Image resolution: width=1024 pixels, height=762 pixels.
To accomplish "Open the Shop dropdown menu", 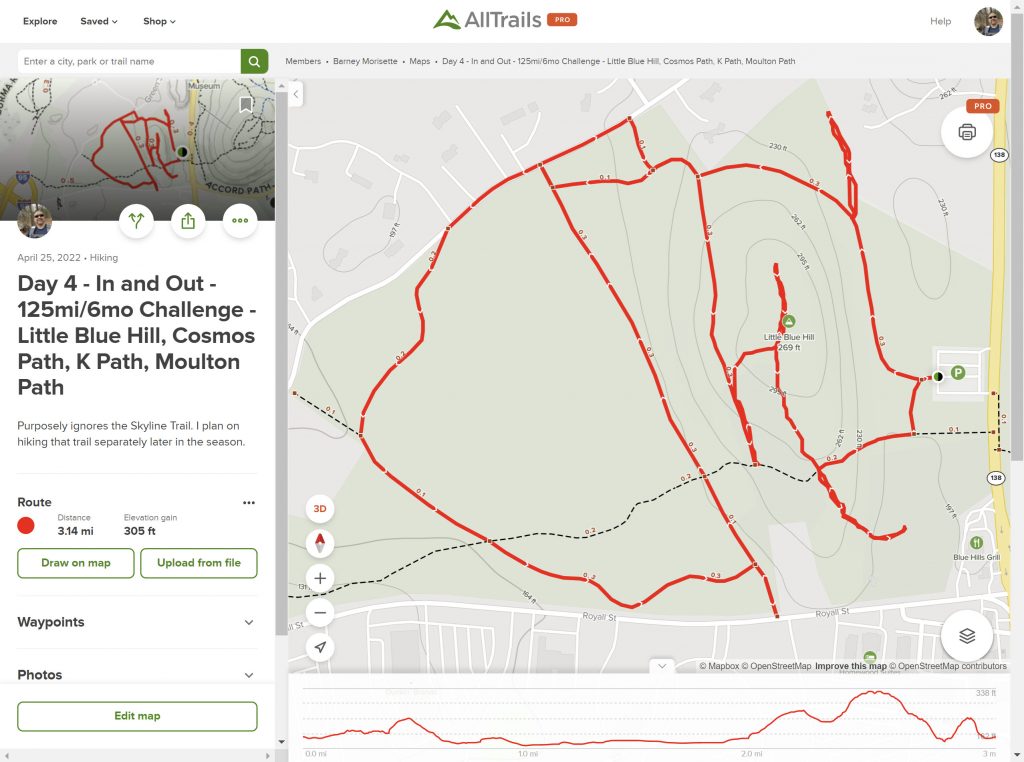I will click(x=159, y=21).
